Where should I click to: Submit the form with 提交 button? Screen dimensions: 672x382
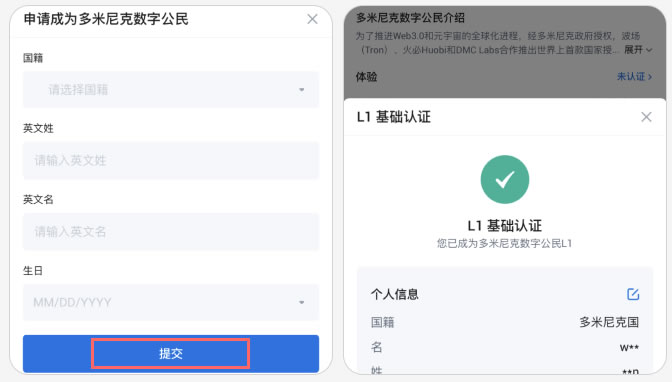tap(171, 354)
